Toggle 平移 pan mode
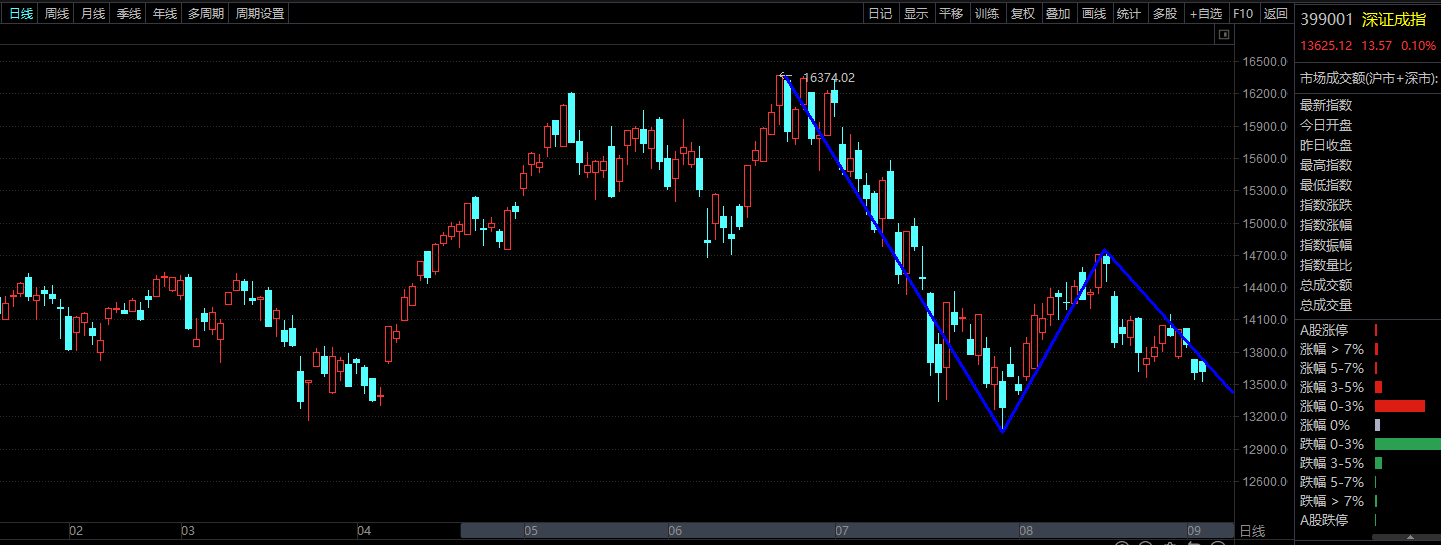Viewport: 1441px width, 545px height. tap(951, 14)
